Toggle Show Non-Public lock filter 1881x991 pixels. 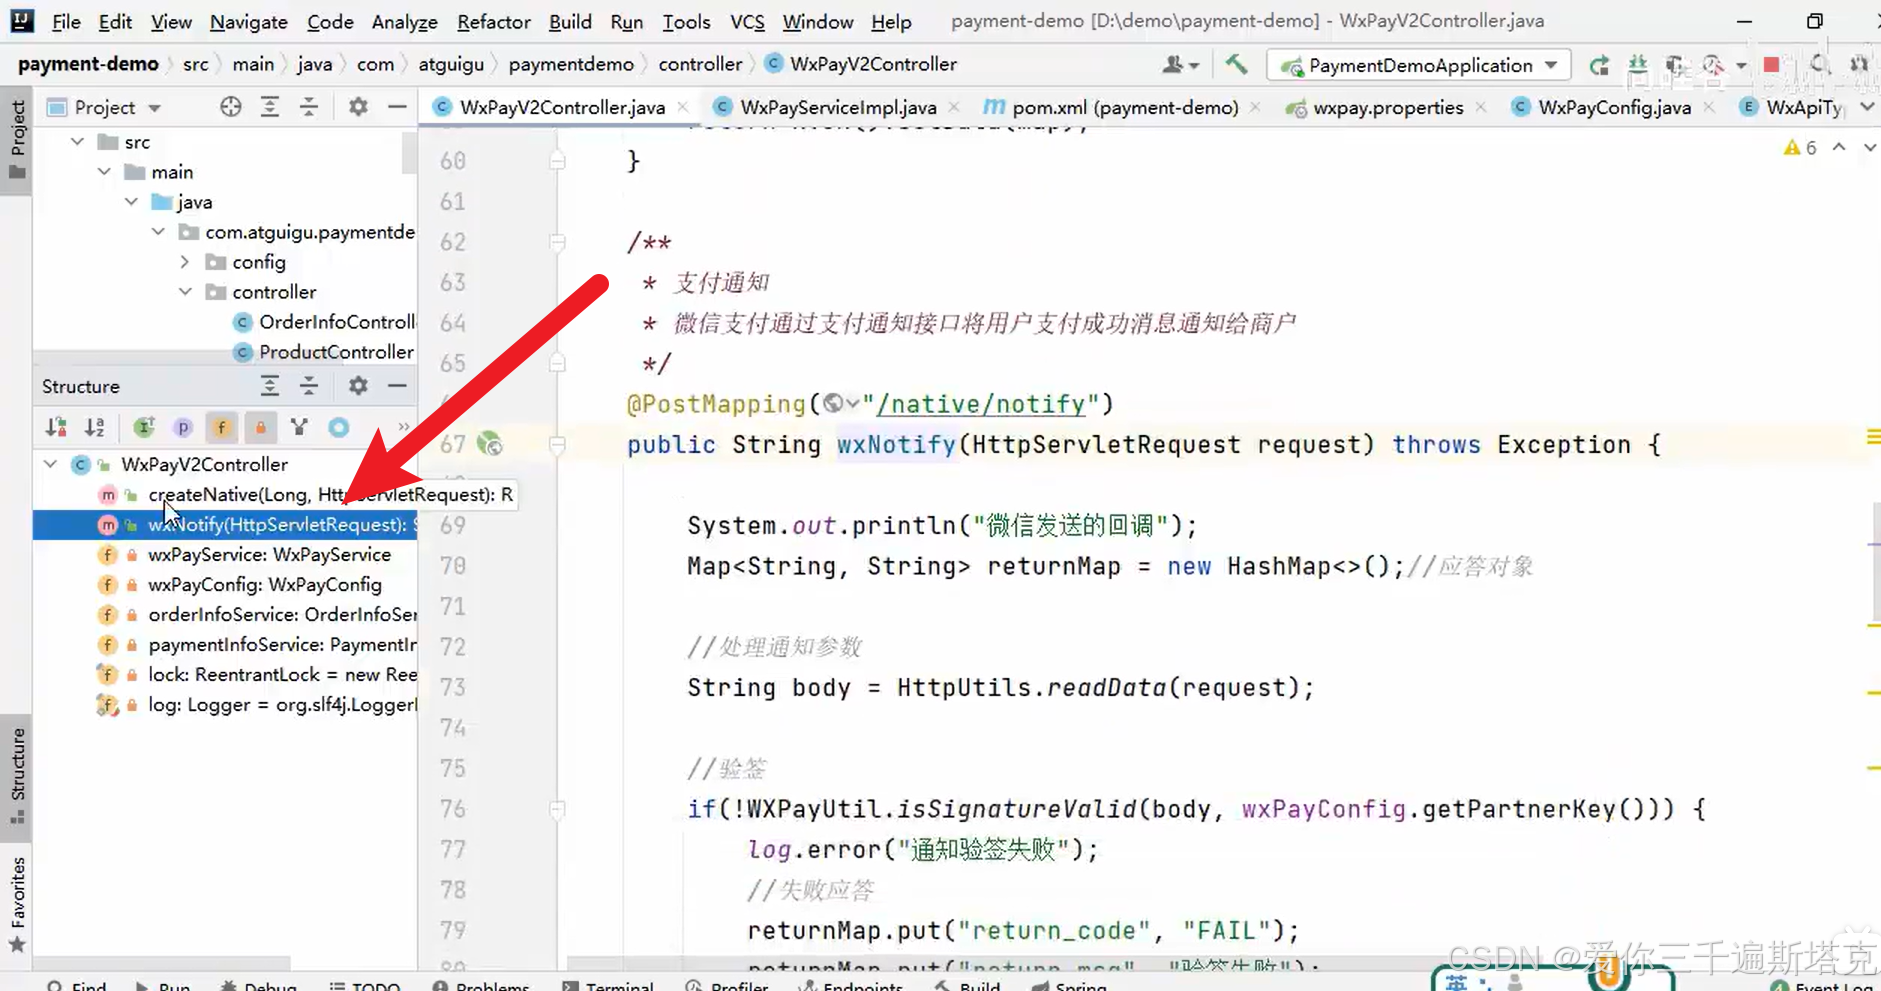[260, 428]
